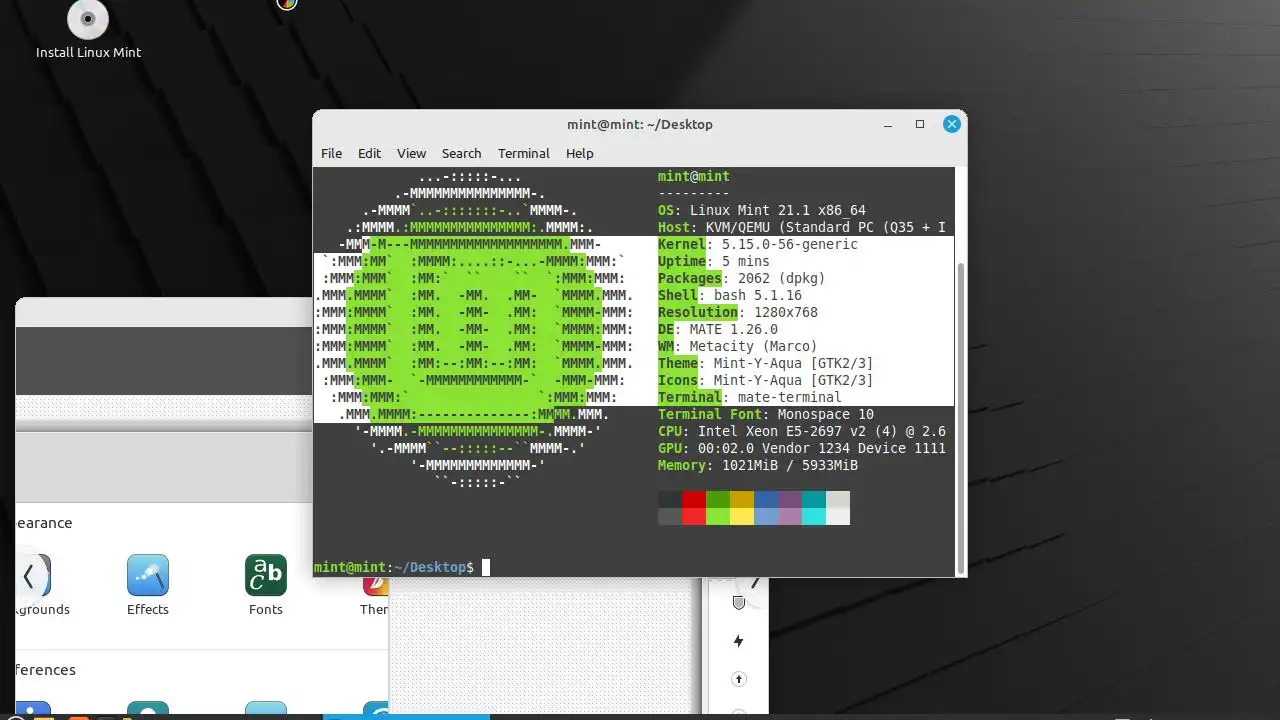Click the 'Kernel: 5.15.0-56-generic' line

point(758,244)
